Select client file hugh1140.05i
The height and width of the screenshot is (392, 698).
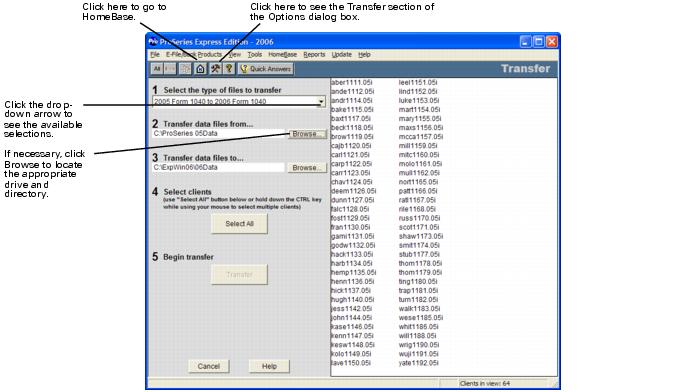tap(353, 299)
